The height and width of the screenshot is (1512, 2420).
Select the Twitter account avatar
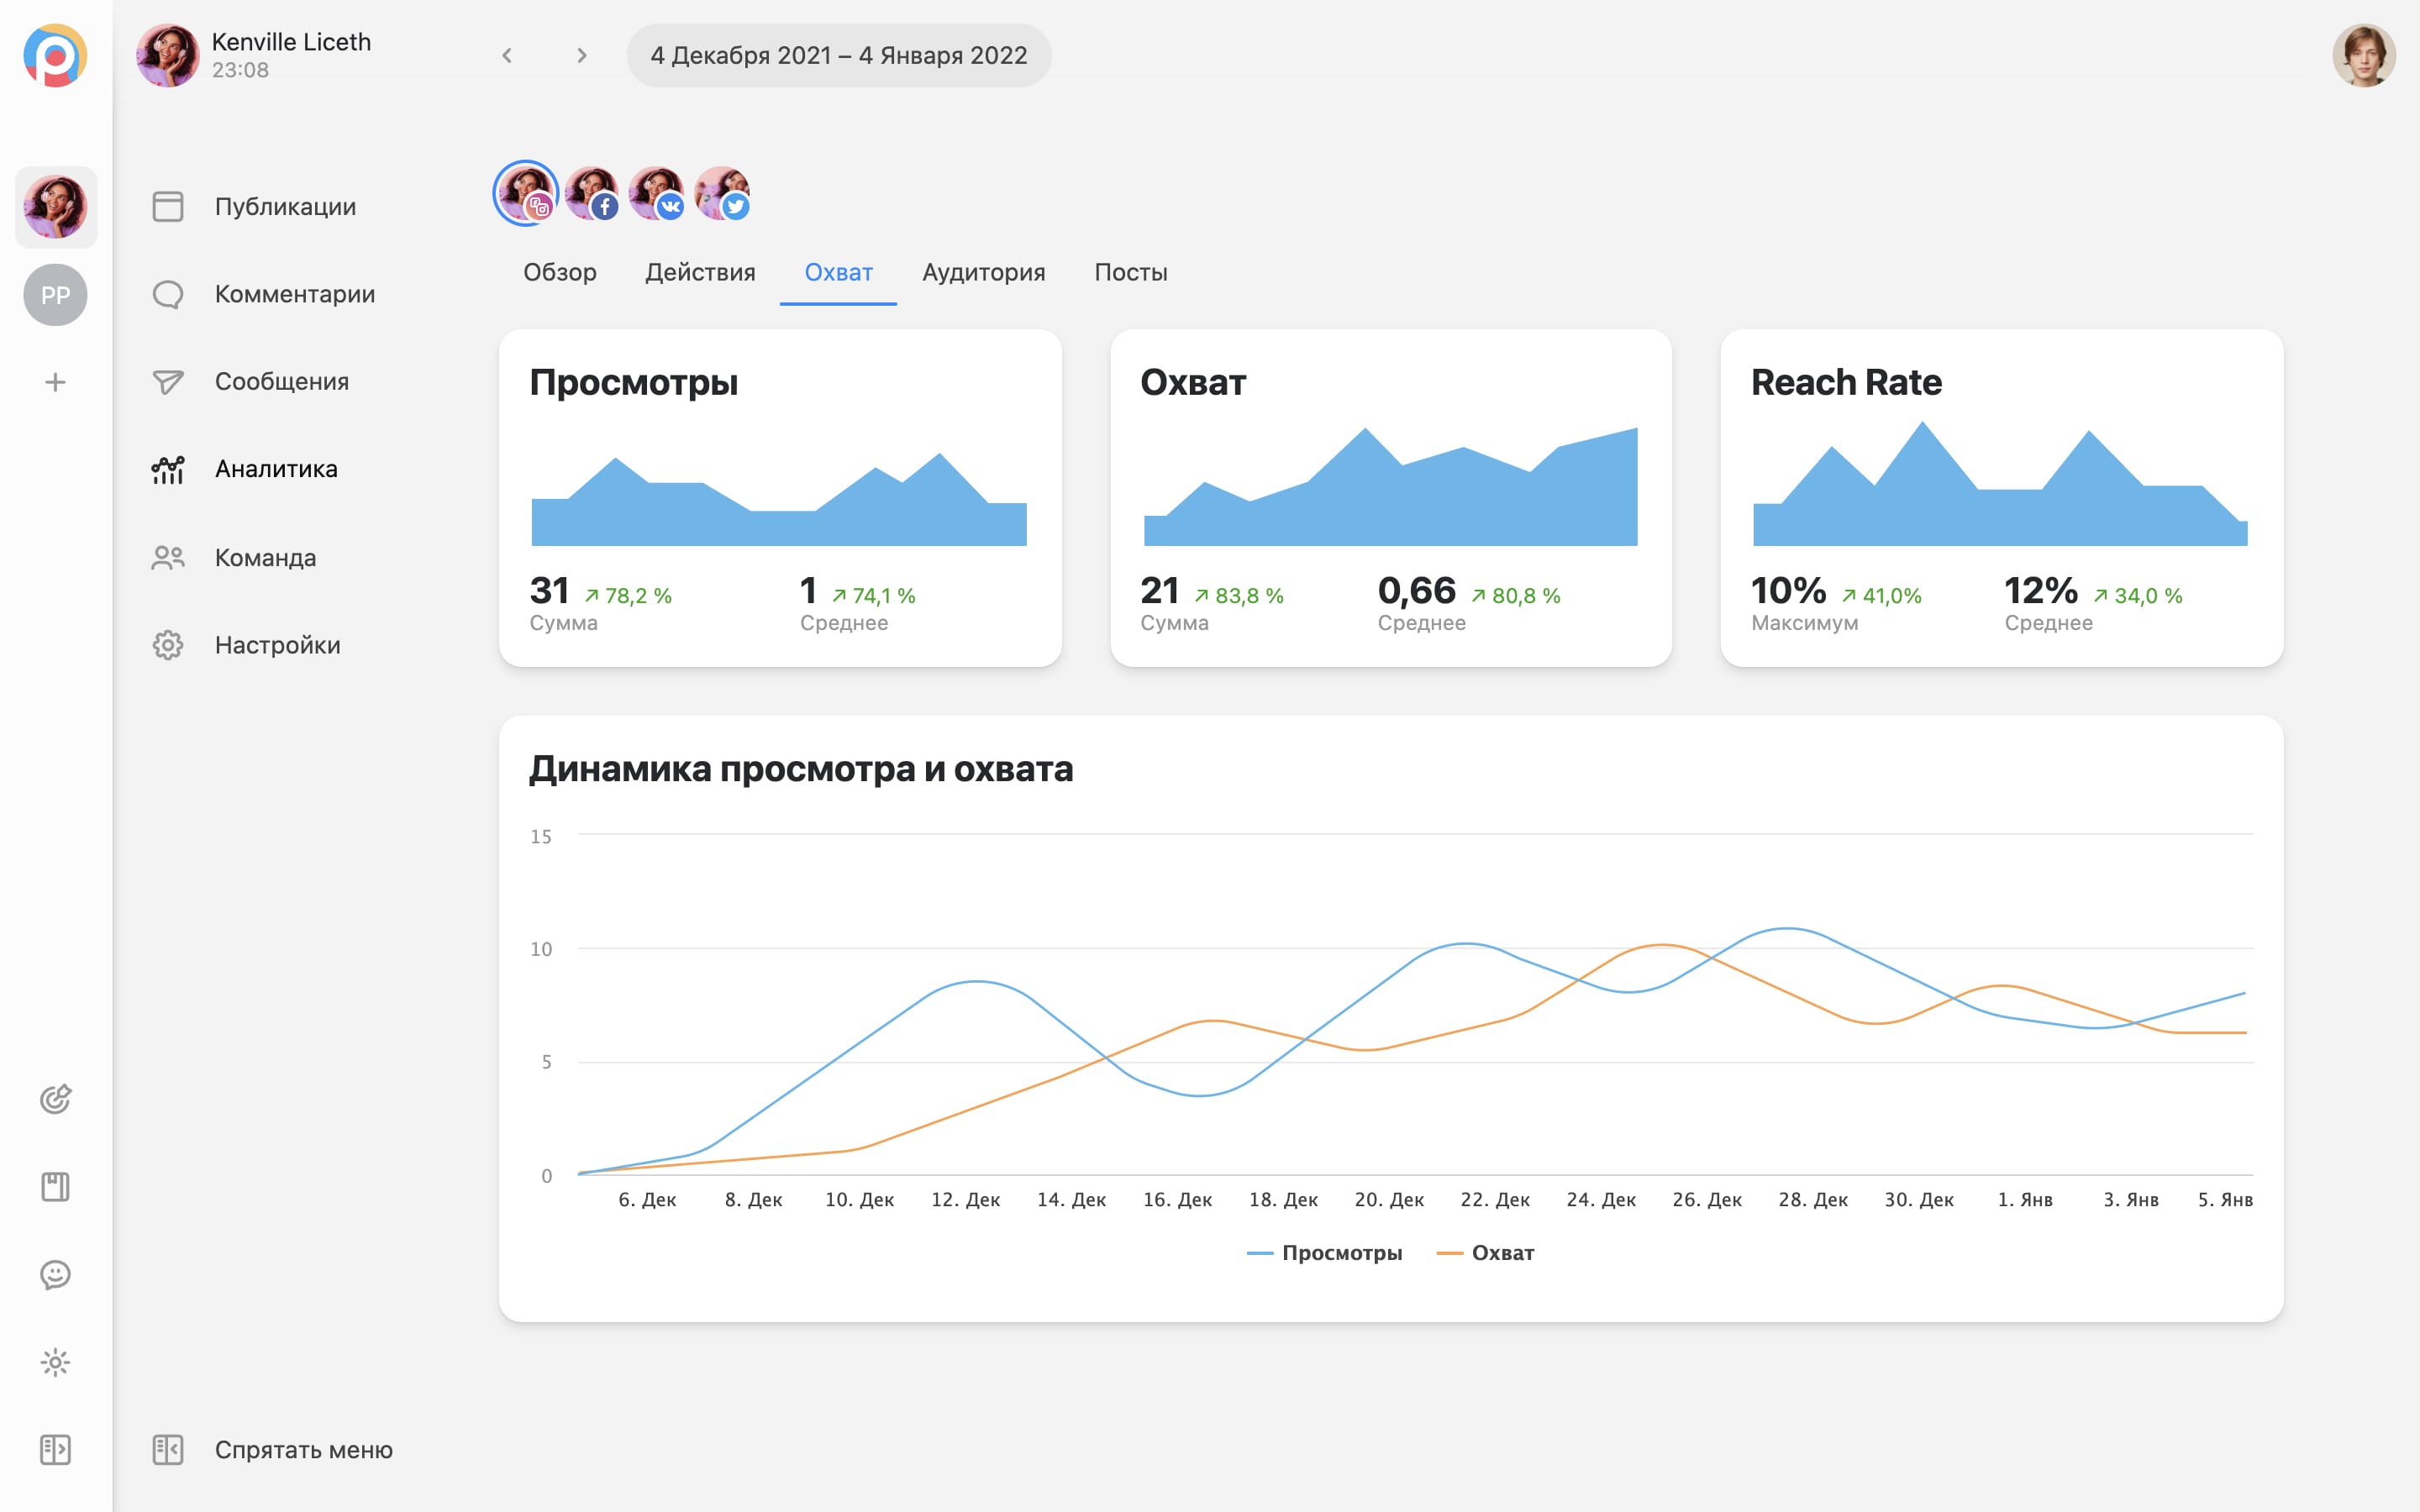(722, 193)
